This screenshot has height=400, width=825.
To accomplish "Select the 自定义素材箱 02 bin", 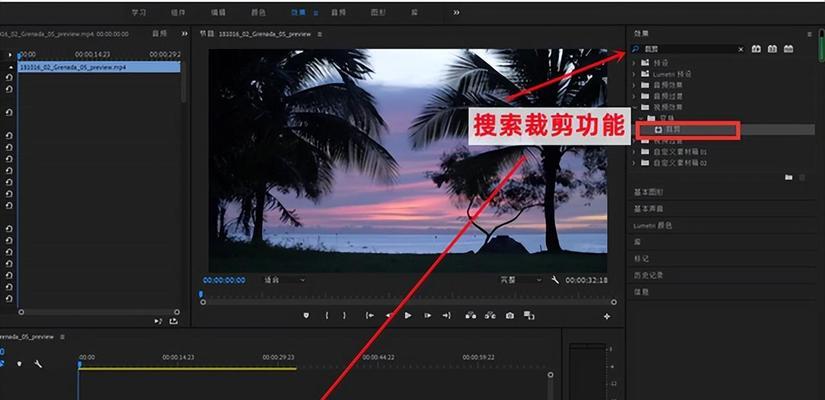I will tap(680, 163).
